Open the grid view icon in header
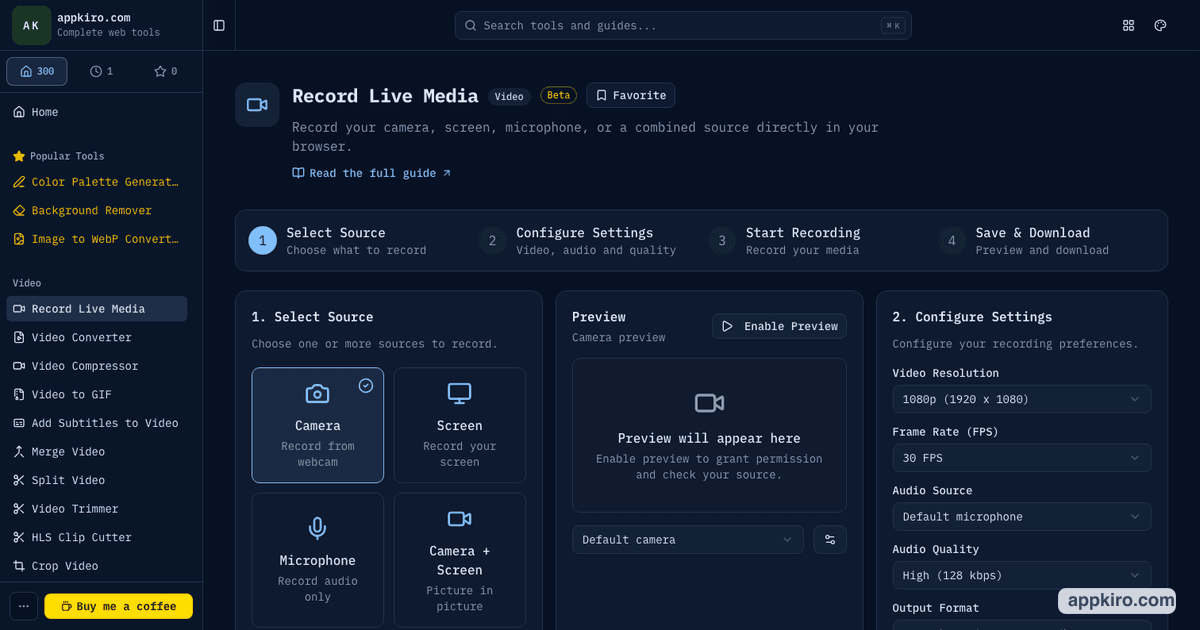This screenshot has height=630, width=1200. coord(1129,25)
